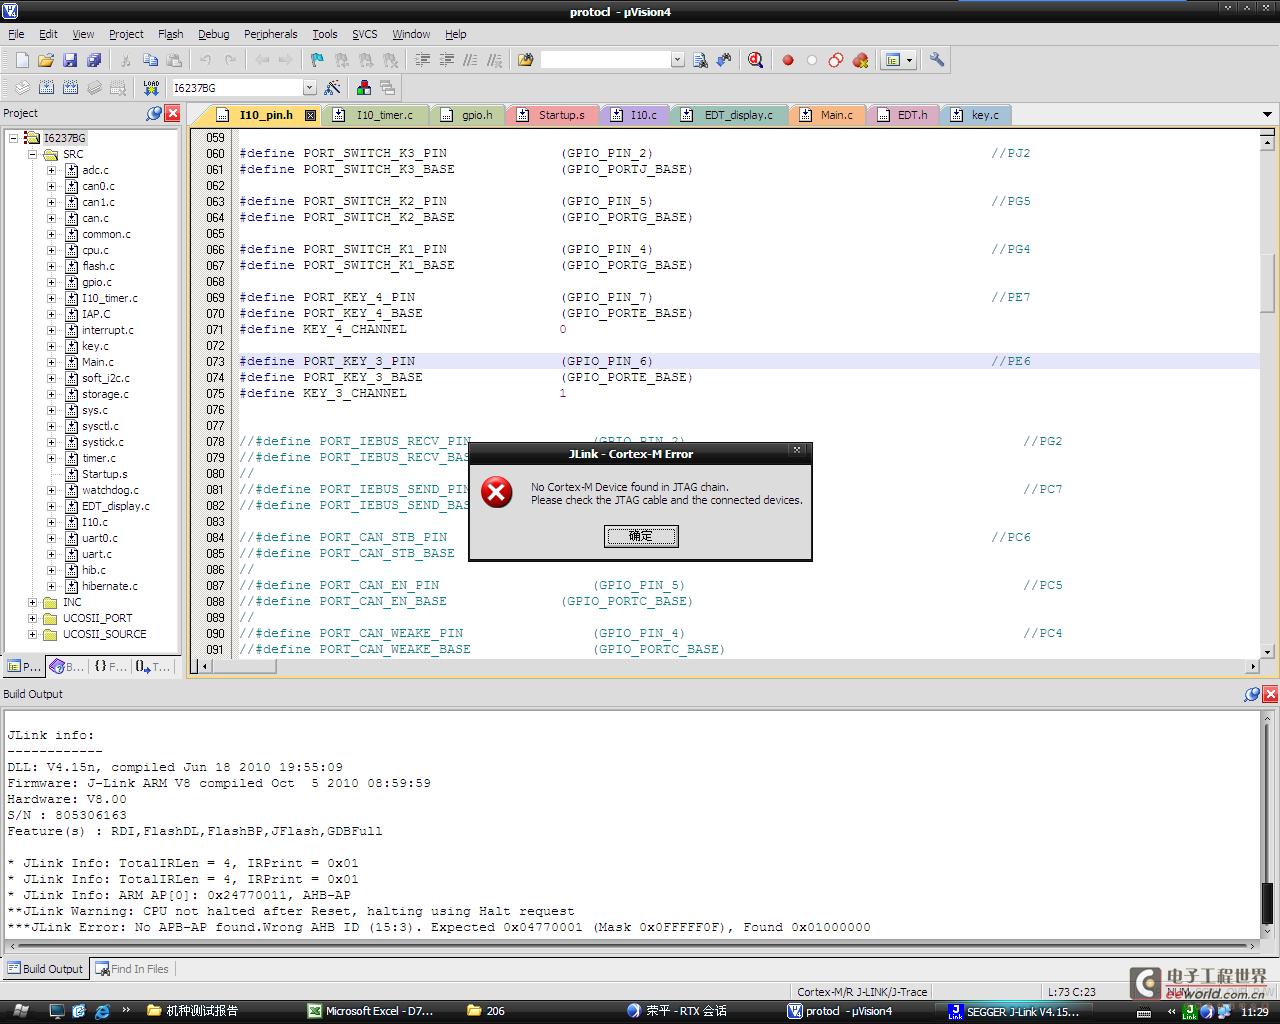Image resolution: width=1280 pixels, height=1024 pixels.
Task: Open Configuration via the wrench icon
Action: click(x=937, y=60)
